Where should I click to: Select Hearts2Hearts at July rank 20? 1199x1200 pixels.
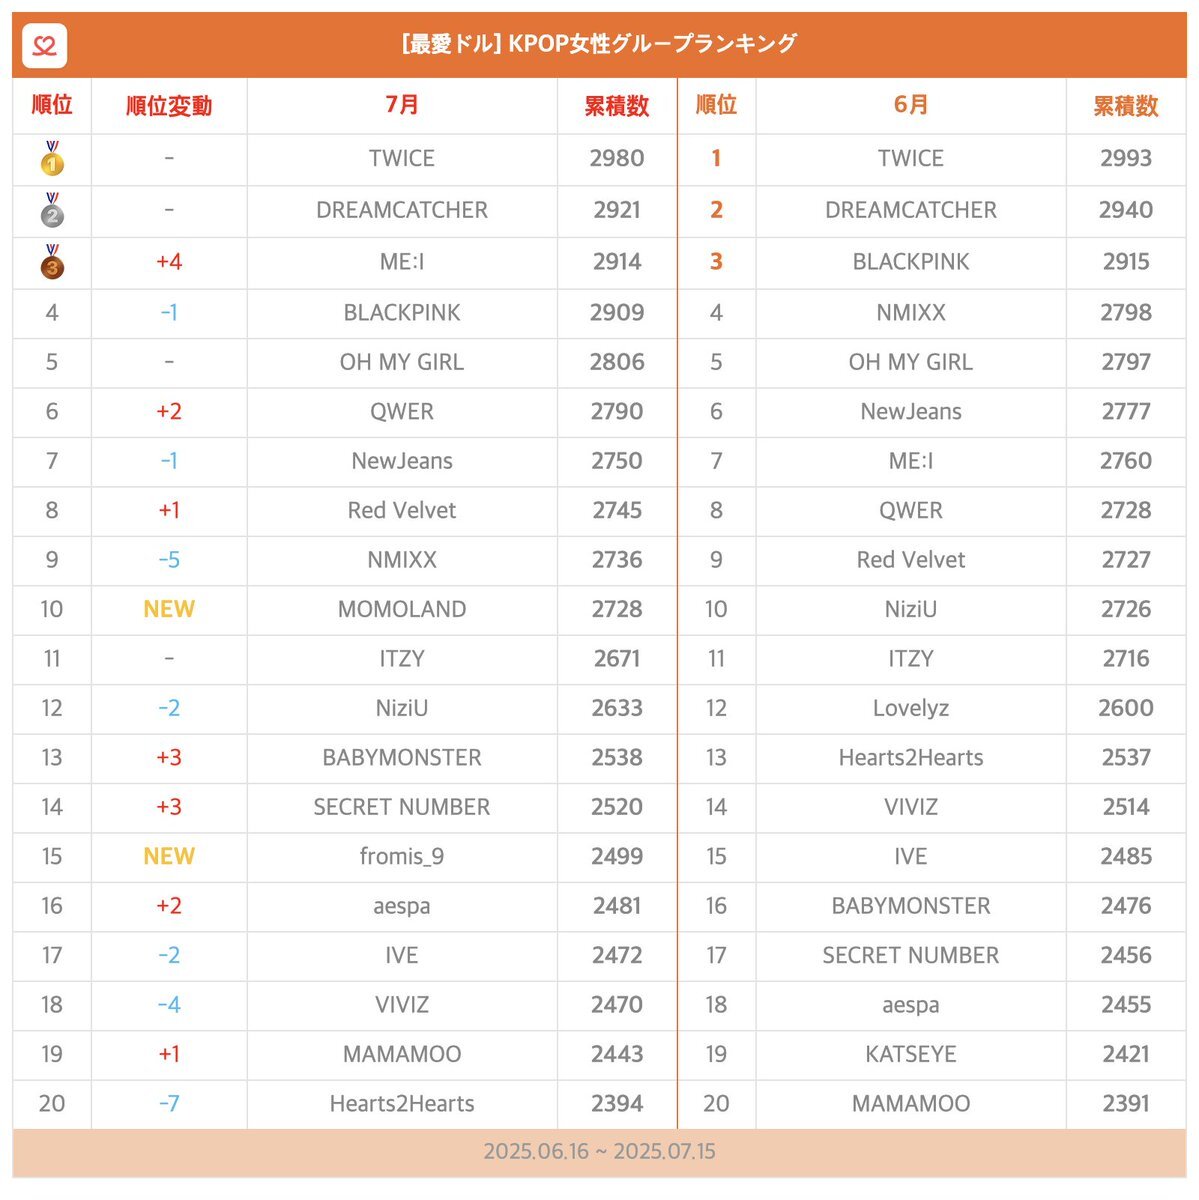point(402,1104)
